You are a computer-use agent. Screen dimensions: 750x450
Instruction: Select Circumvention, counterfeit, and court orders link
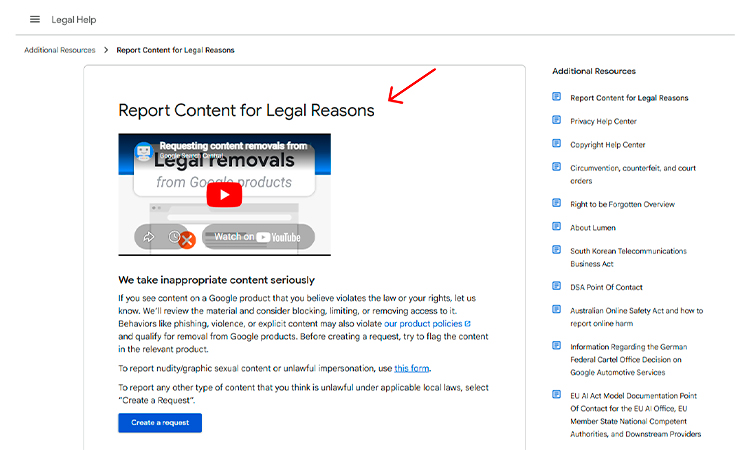point(632,168)
